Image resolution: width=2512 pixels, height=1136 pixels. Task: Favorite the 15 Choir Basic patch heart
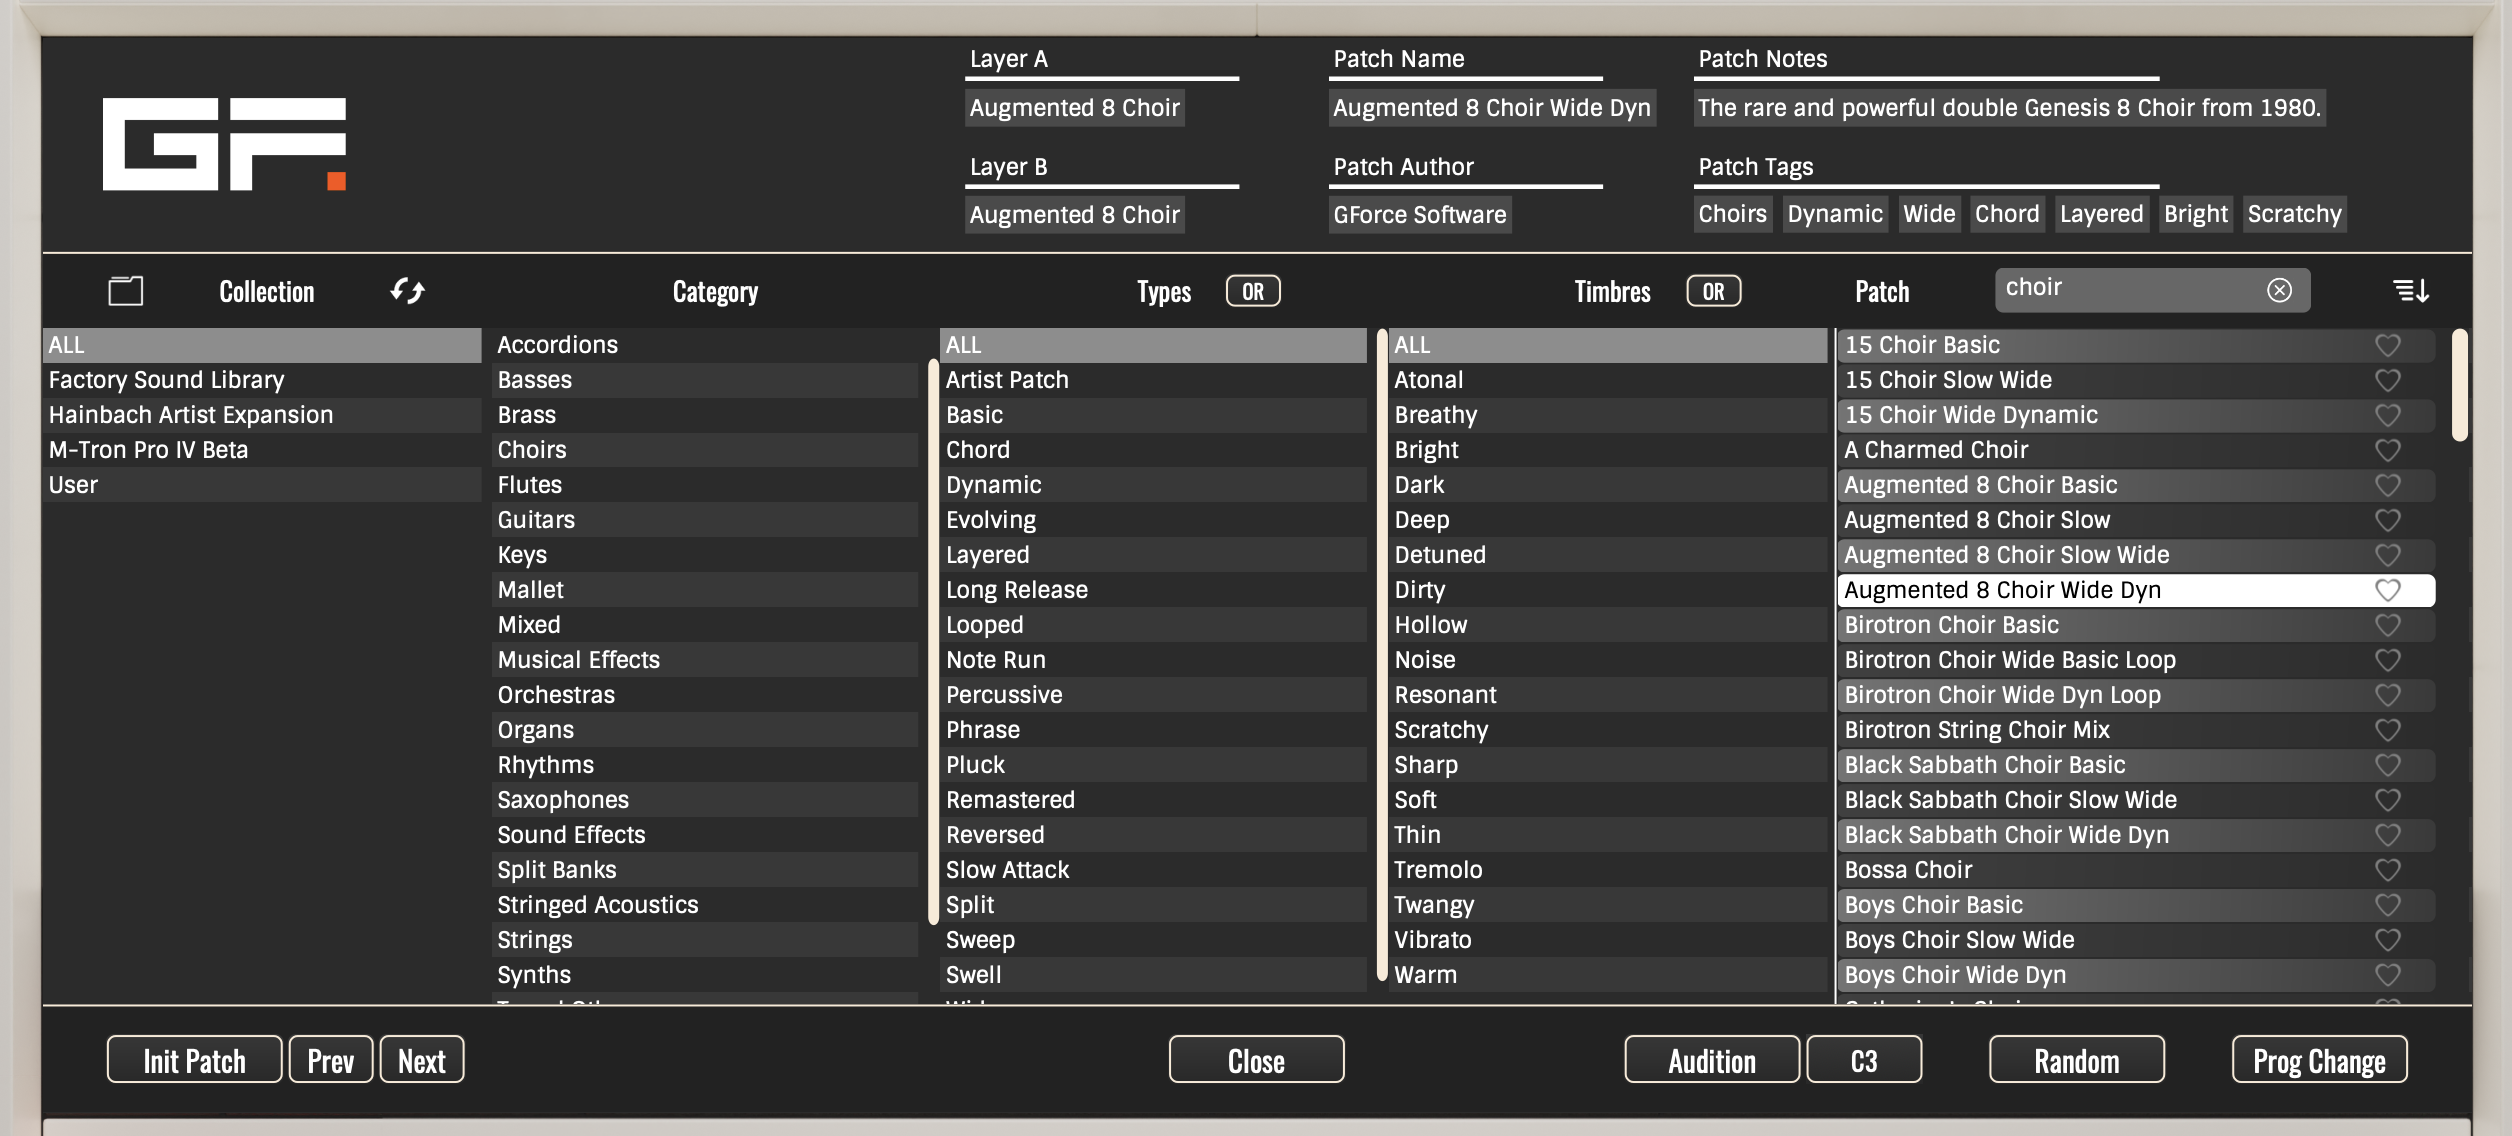[2387, 345]
